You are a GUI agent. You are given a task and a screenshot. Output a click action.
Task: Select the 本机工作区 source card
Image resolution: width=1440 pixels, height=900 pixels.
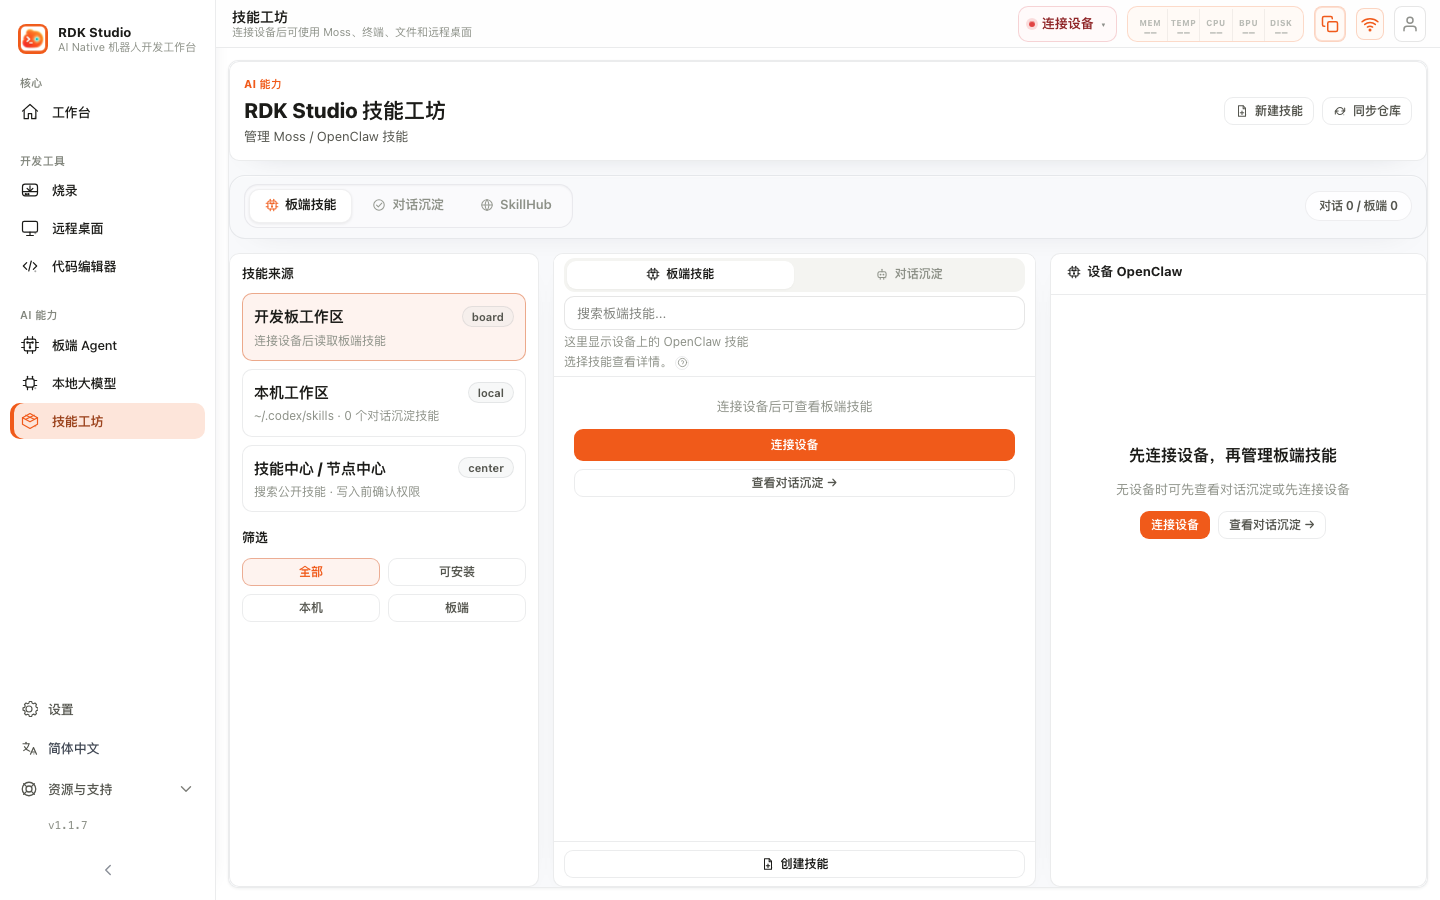pos(384,403)
